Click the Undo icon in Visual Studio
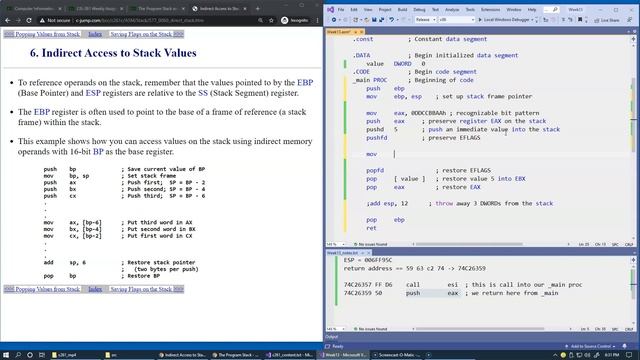Viewport: 640px width, 360px height. pos(391,20)
